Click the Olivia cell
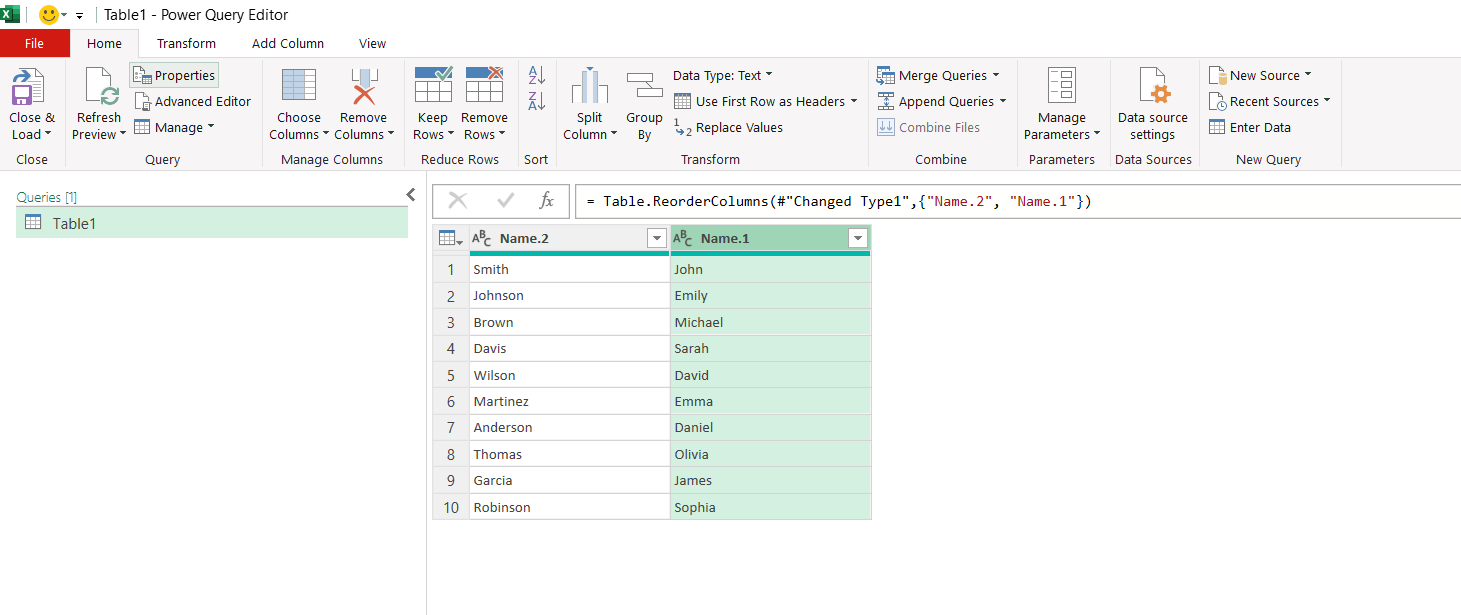The width and height of the screenshot is (1461, 615). coord(770,454)
